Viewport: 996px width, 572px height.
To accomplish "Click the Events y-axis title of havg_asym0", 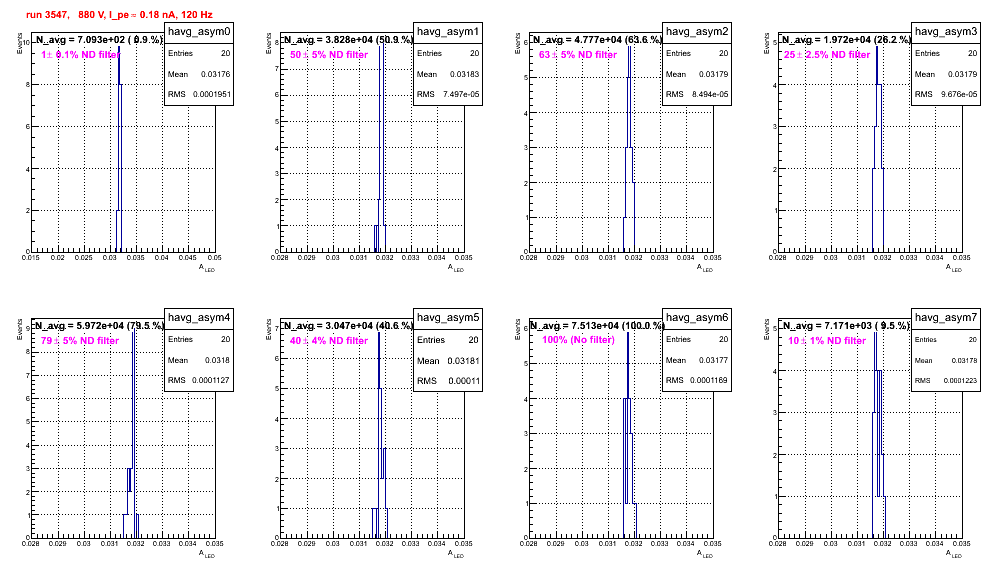I will 20,43.
